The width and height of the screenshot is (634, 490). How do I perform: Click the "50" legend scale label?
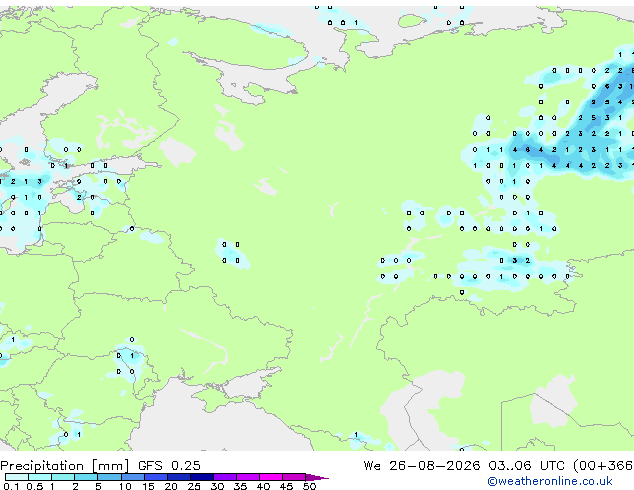(309, 486)
